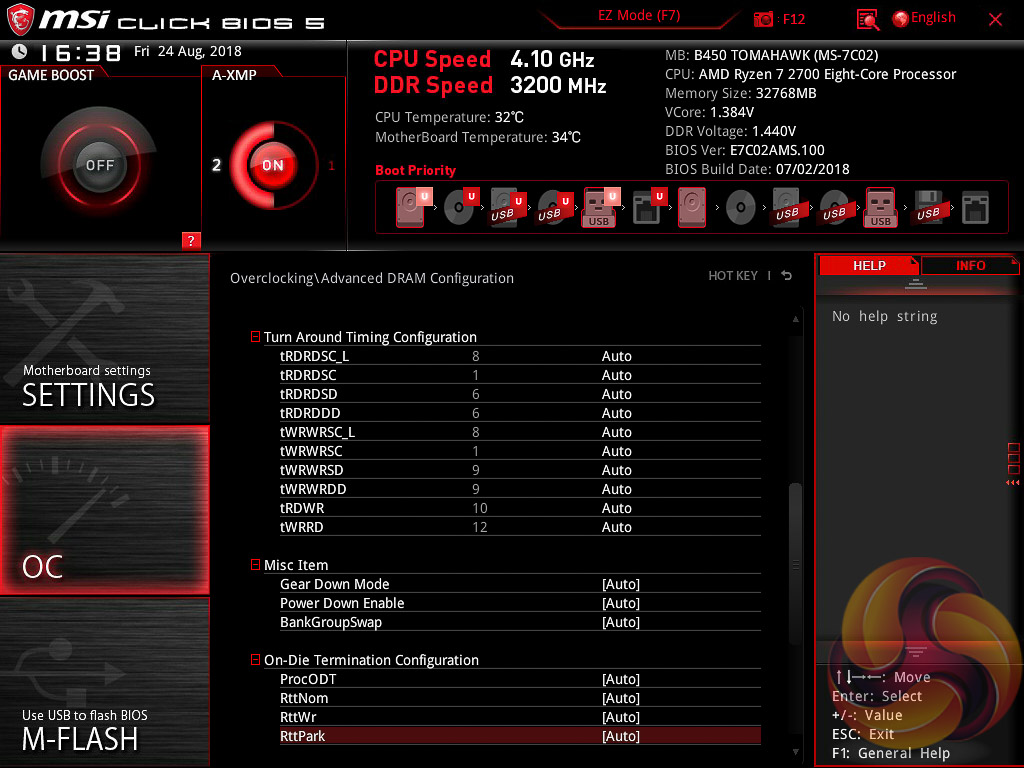1024x768 pixels.
Task: Open the BIOS search magnifier icon
Action: pos(867,20)
